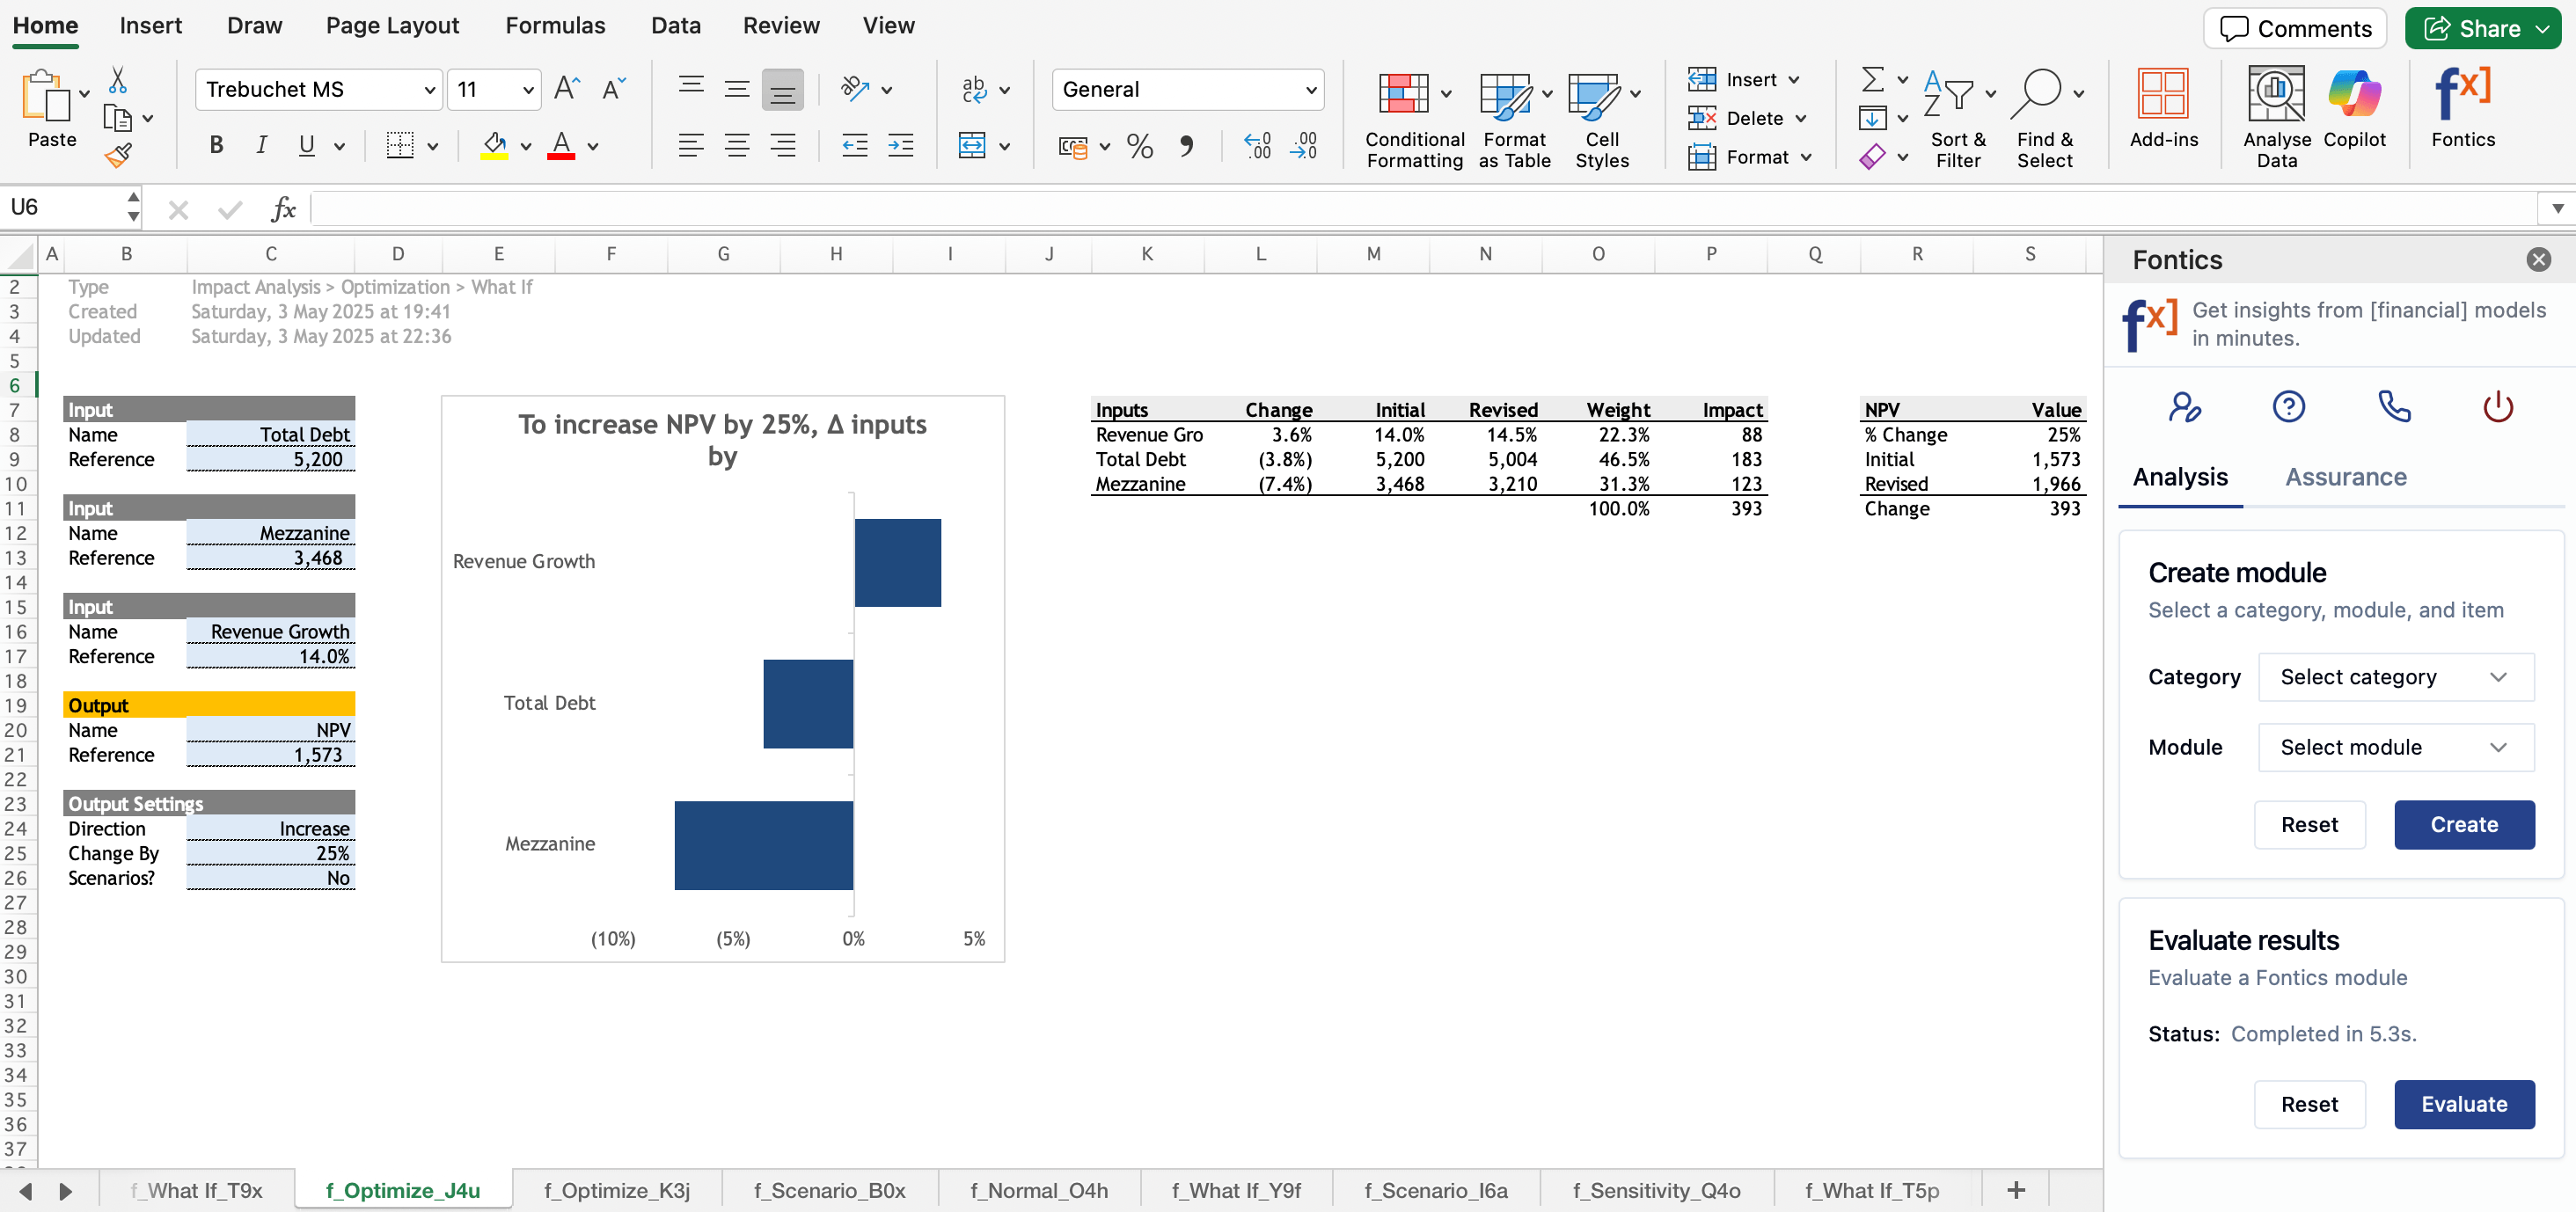The height and width of the screenshot is (1212, 2576).
Task: Open the f_Scenario_B0x sheet tab
Action: [829, 1190]
